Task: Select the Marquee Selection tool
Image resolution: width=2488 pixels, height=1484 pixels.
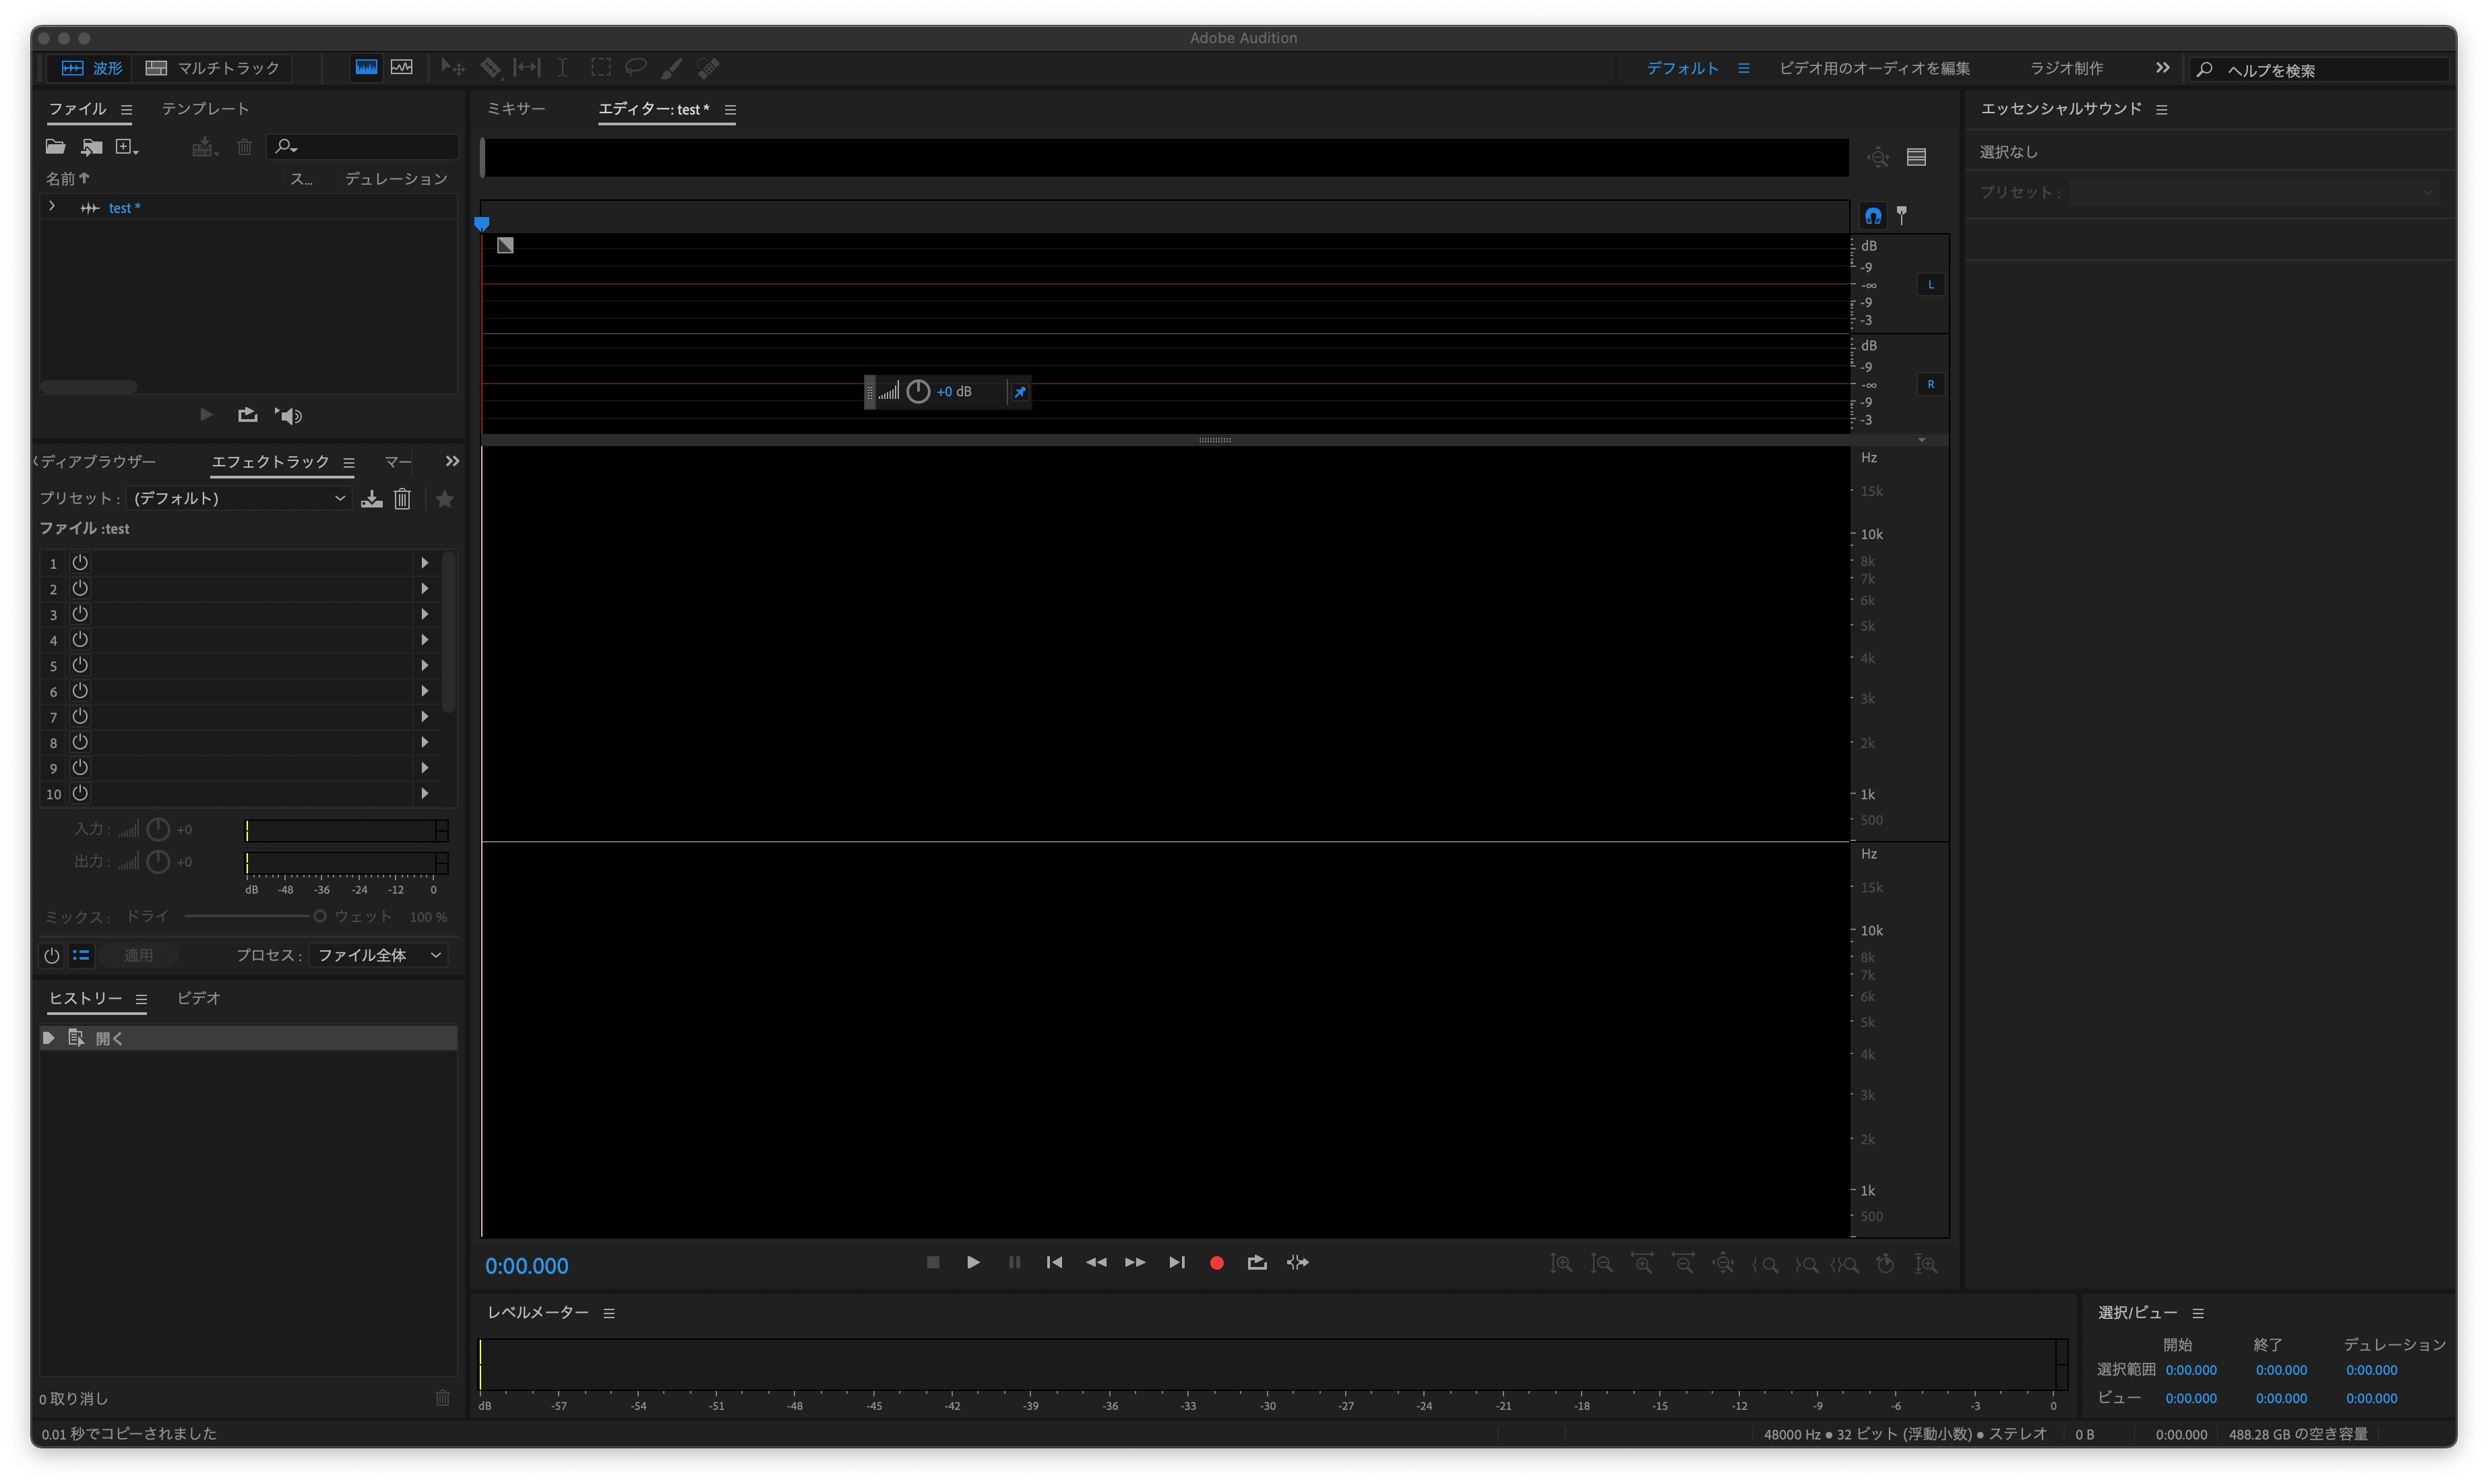Action: point(600,68)
